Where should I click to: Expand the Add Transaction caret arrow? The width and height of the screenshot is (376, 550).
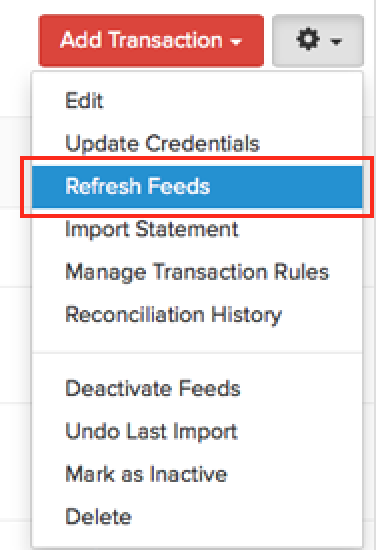(236, 42)
